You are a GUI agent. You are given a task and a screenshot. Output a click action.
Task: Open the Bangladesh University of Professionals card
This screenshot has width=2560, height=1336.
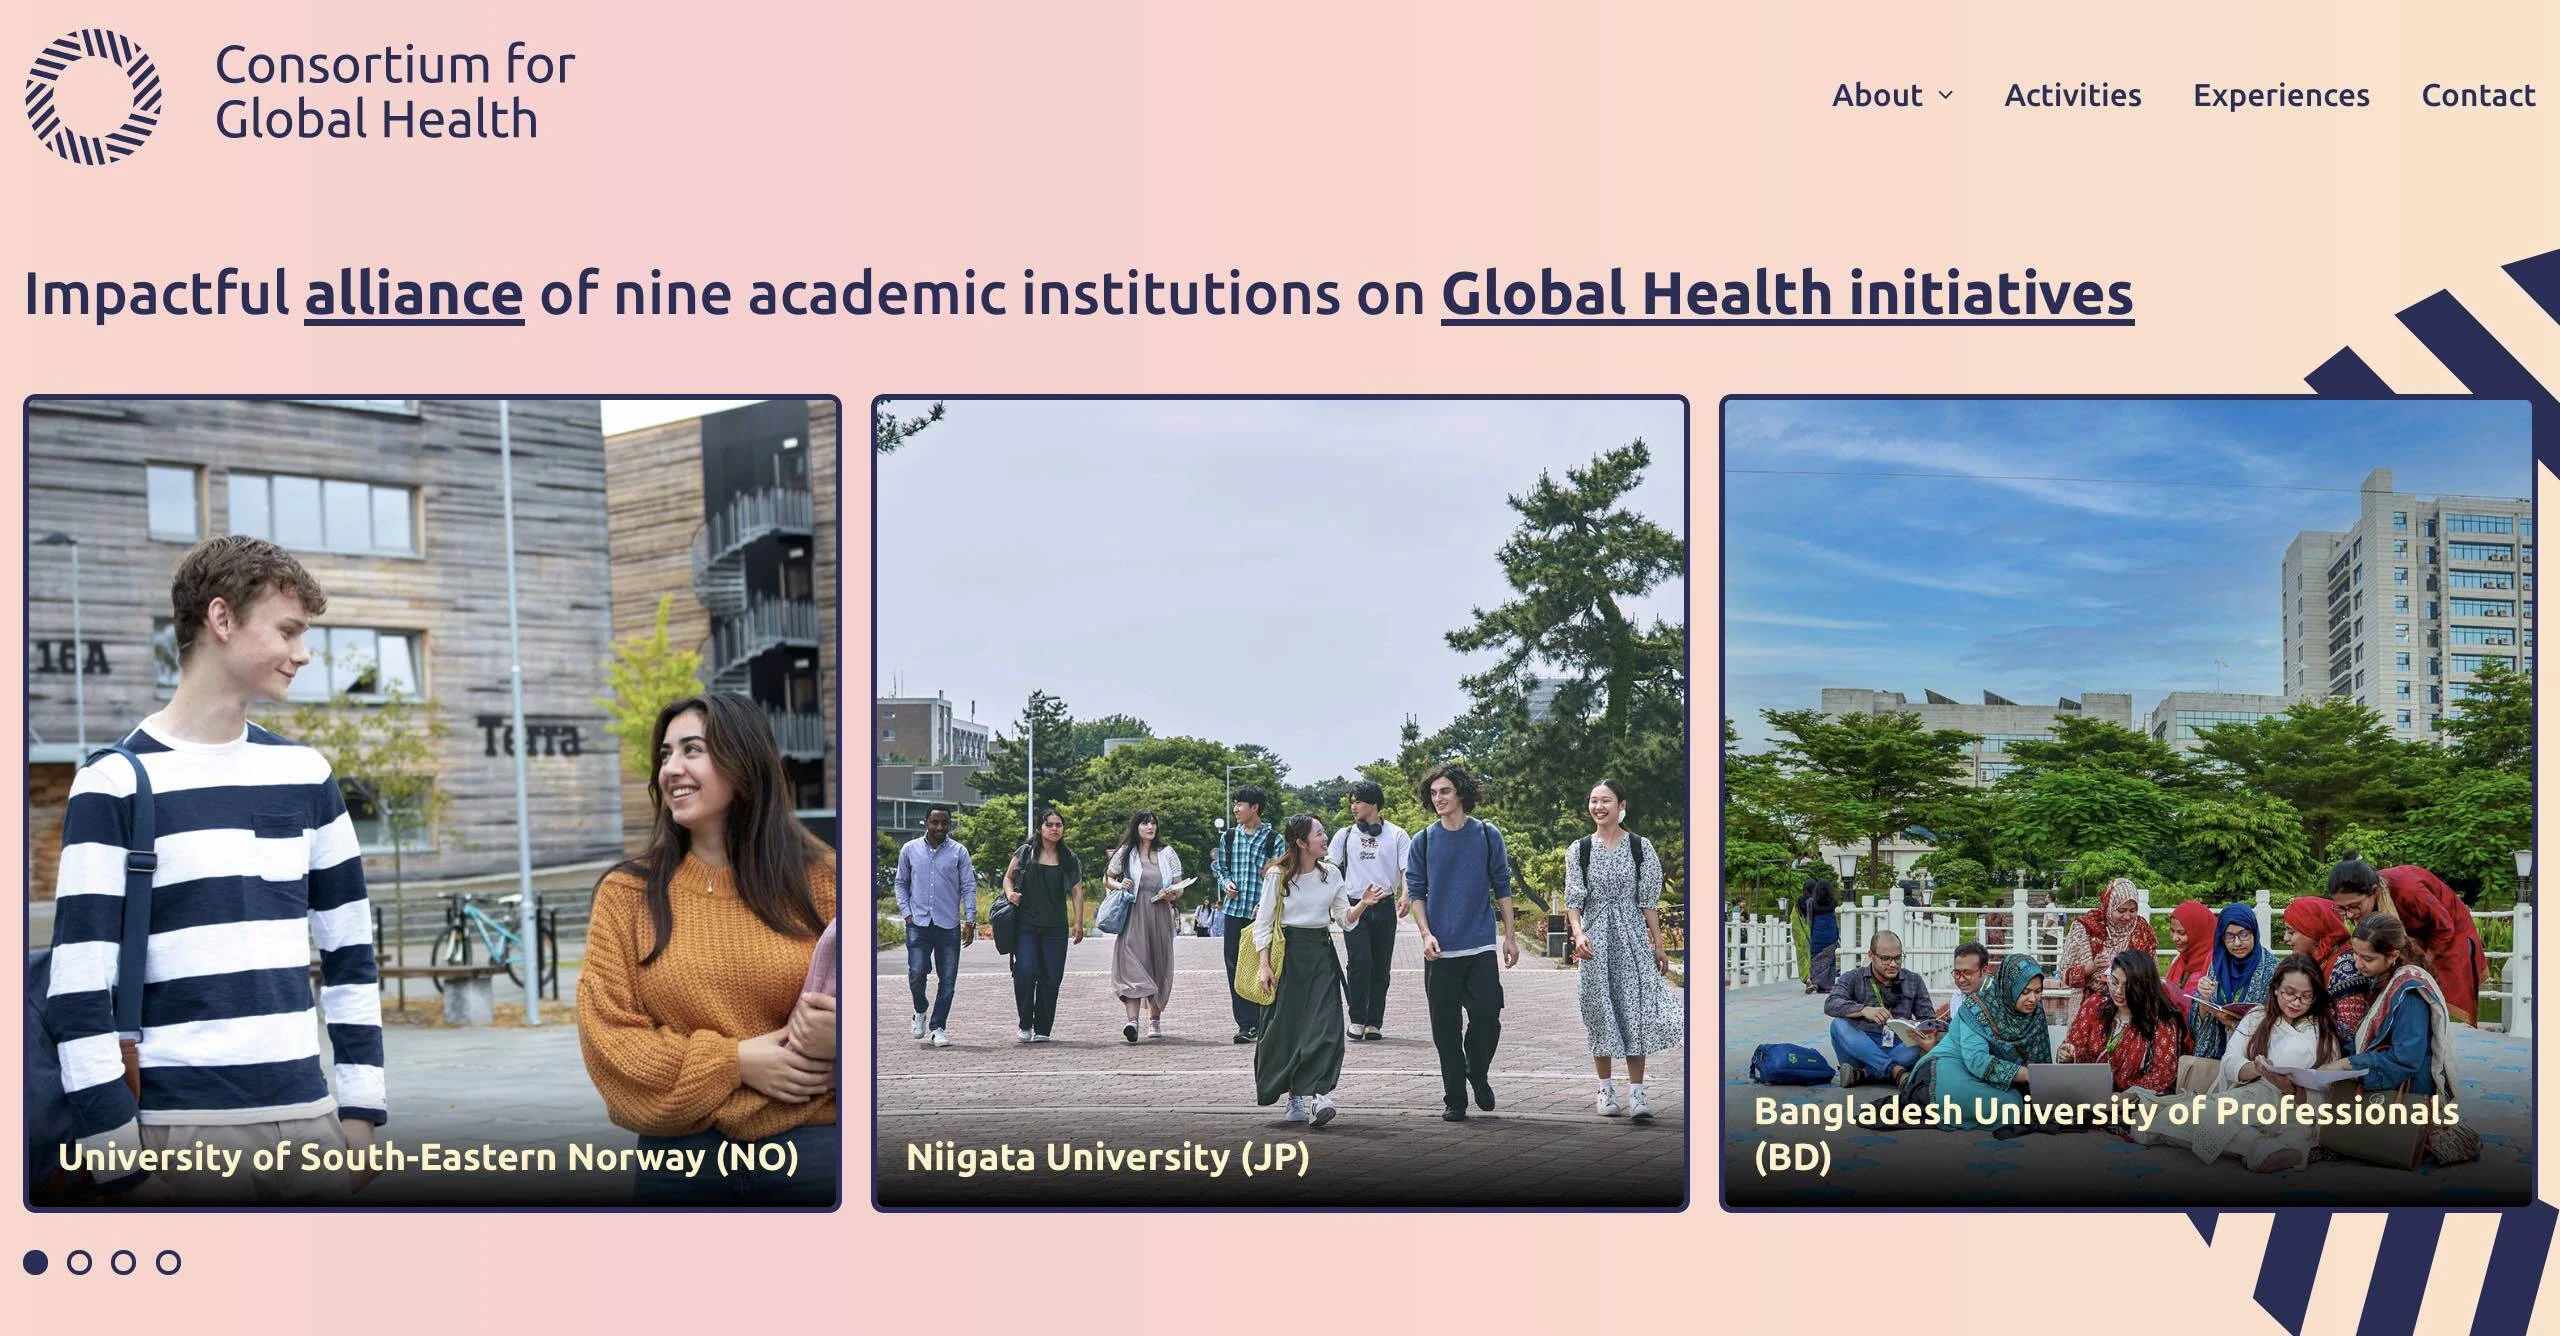click(x=2127, y=803)
